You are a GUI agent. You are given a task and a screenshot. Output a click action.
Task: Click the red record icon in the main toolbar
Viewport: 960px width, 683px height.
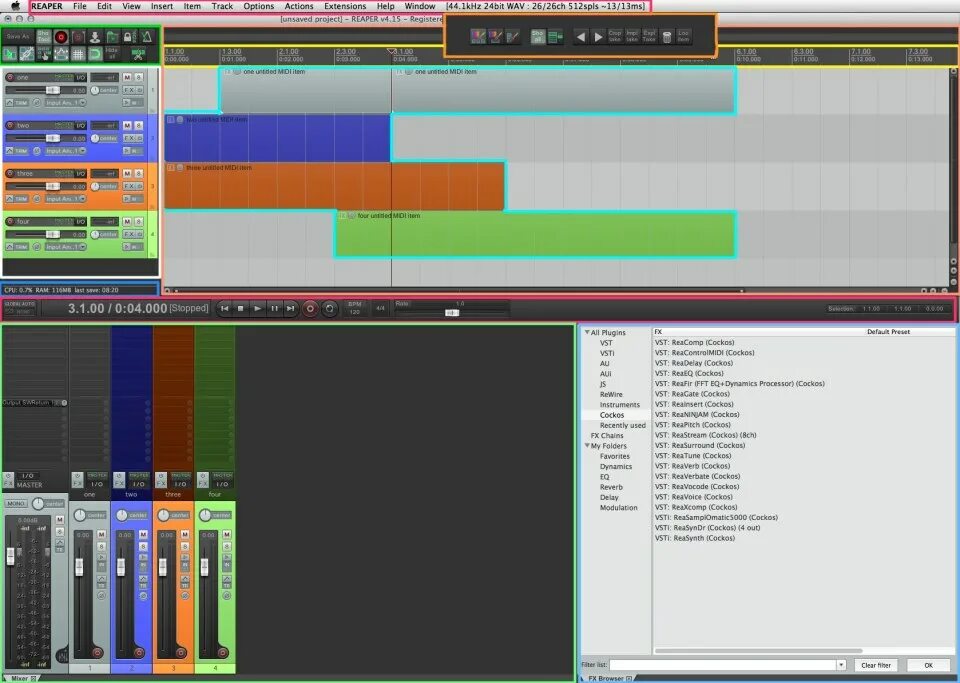pos(61,37)
